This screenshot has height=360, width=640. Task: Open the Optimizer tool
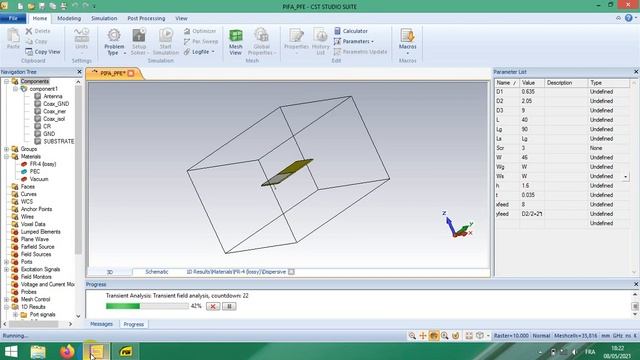click(x=200, y=31)
